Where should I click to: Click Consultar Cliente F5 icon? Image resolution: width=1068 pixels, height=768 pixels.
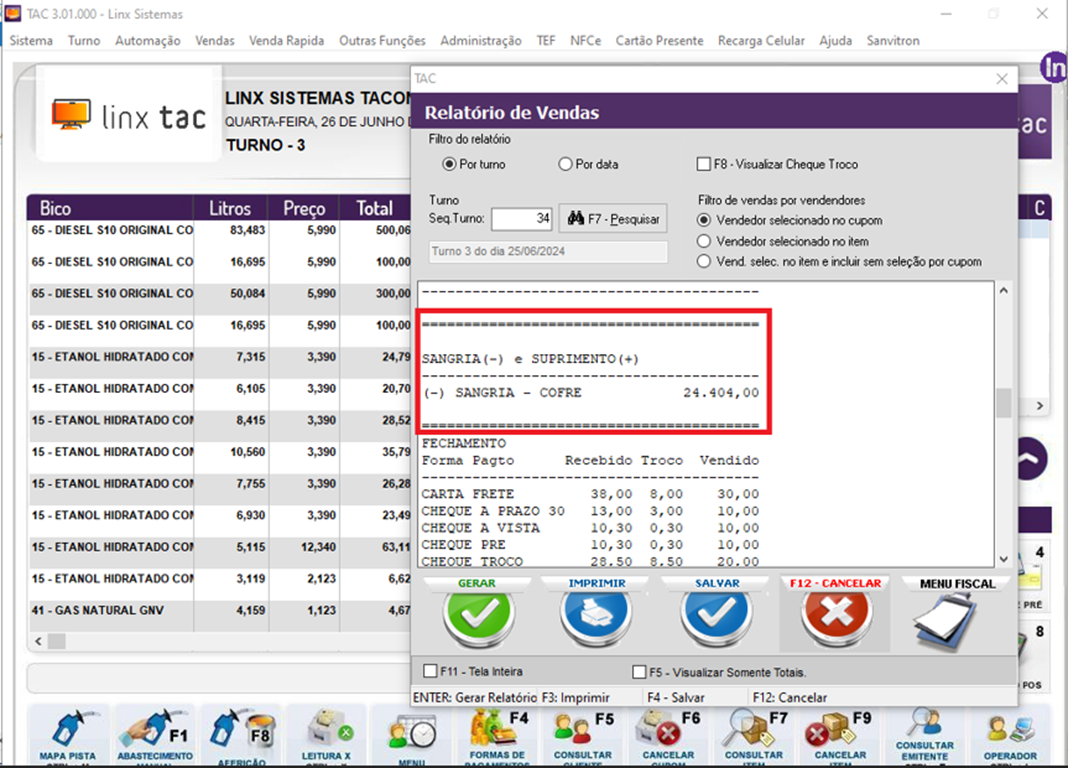[583, 734]
